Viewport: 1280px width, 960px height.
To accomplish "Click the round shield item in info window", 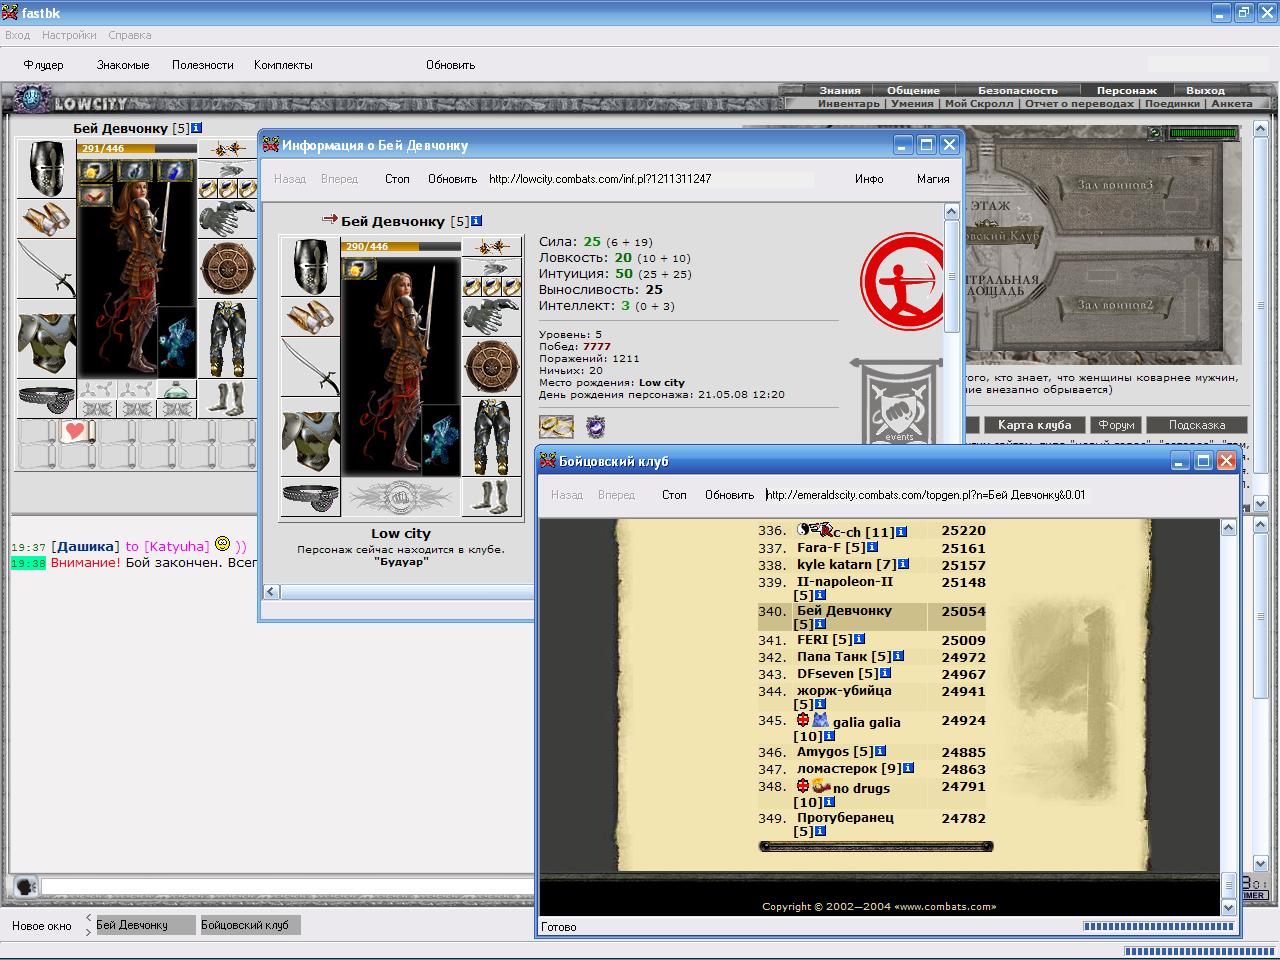I will tap(492, 367).
